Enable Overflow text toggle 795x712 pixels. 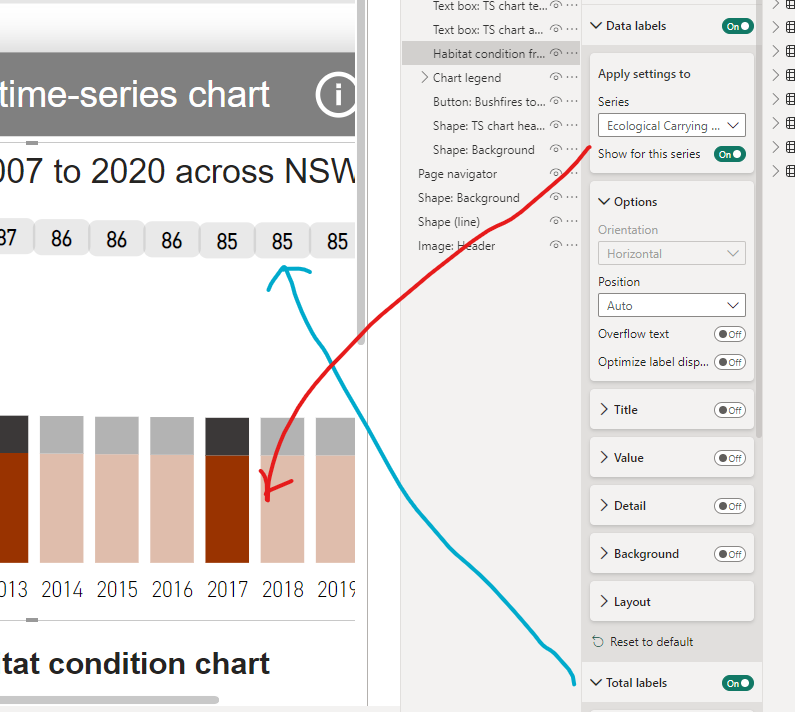[730, 334]
